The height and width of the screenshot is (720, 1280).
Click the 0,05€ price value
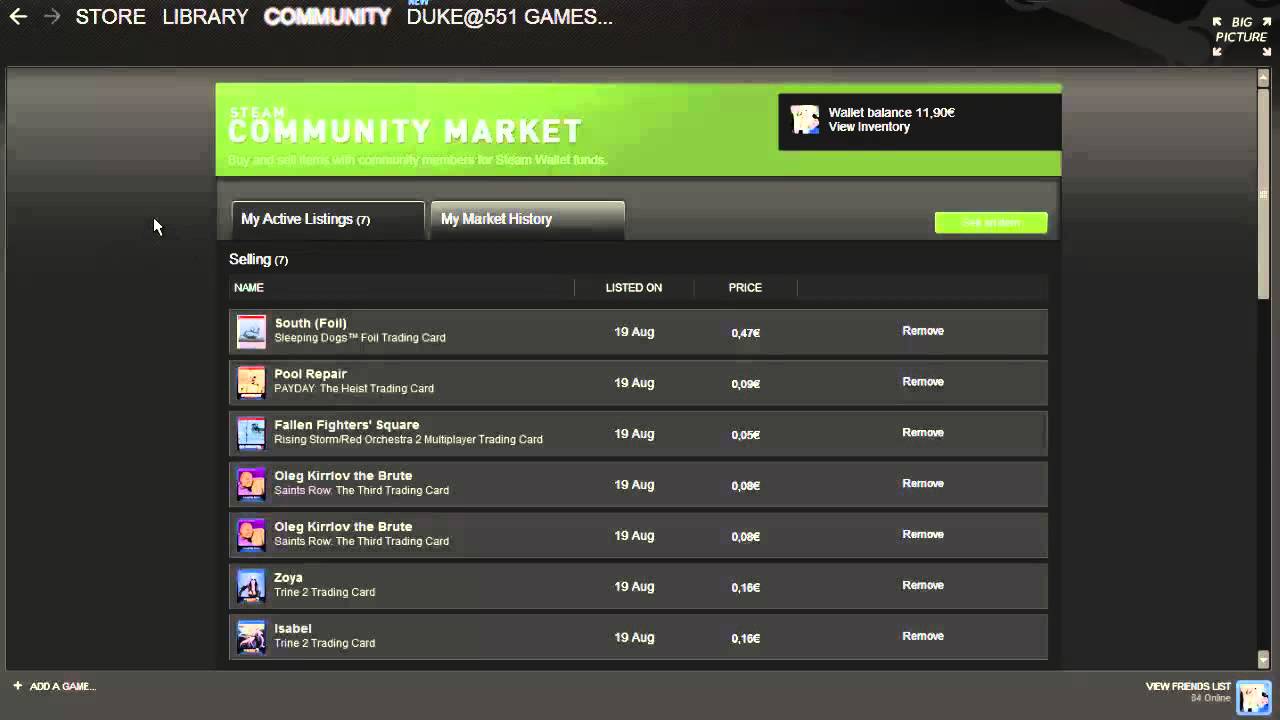point(745,435)
